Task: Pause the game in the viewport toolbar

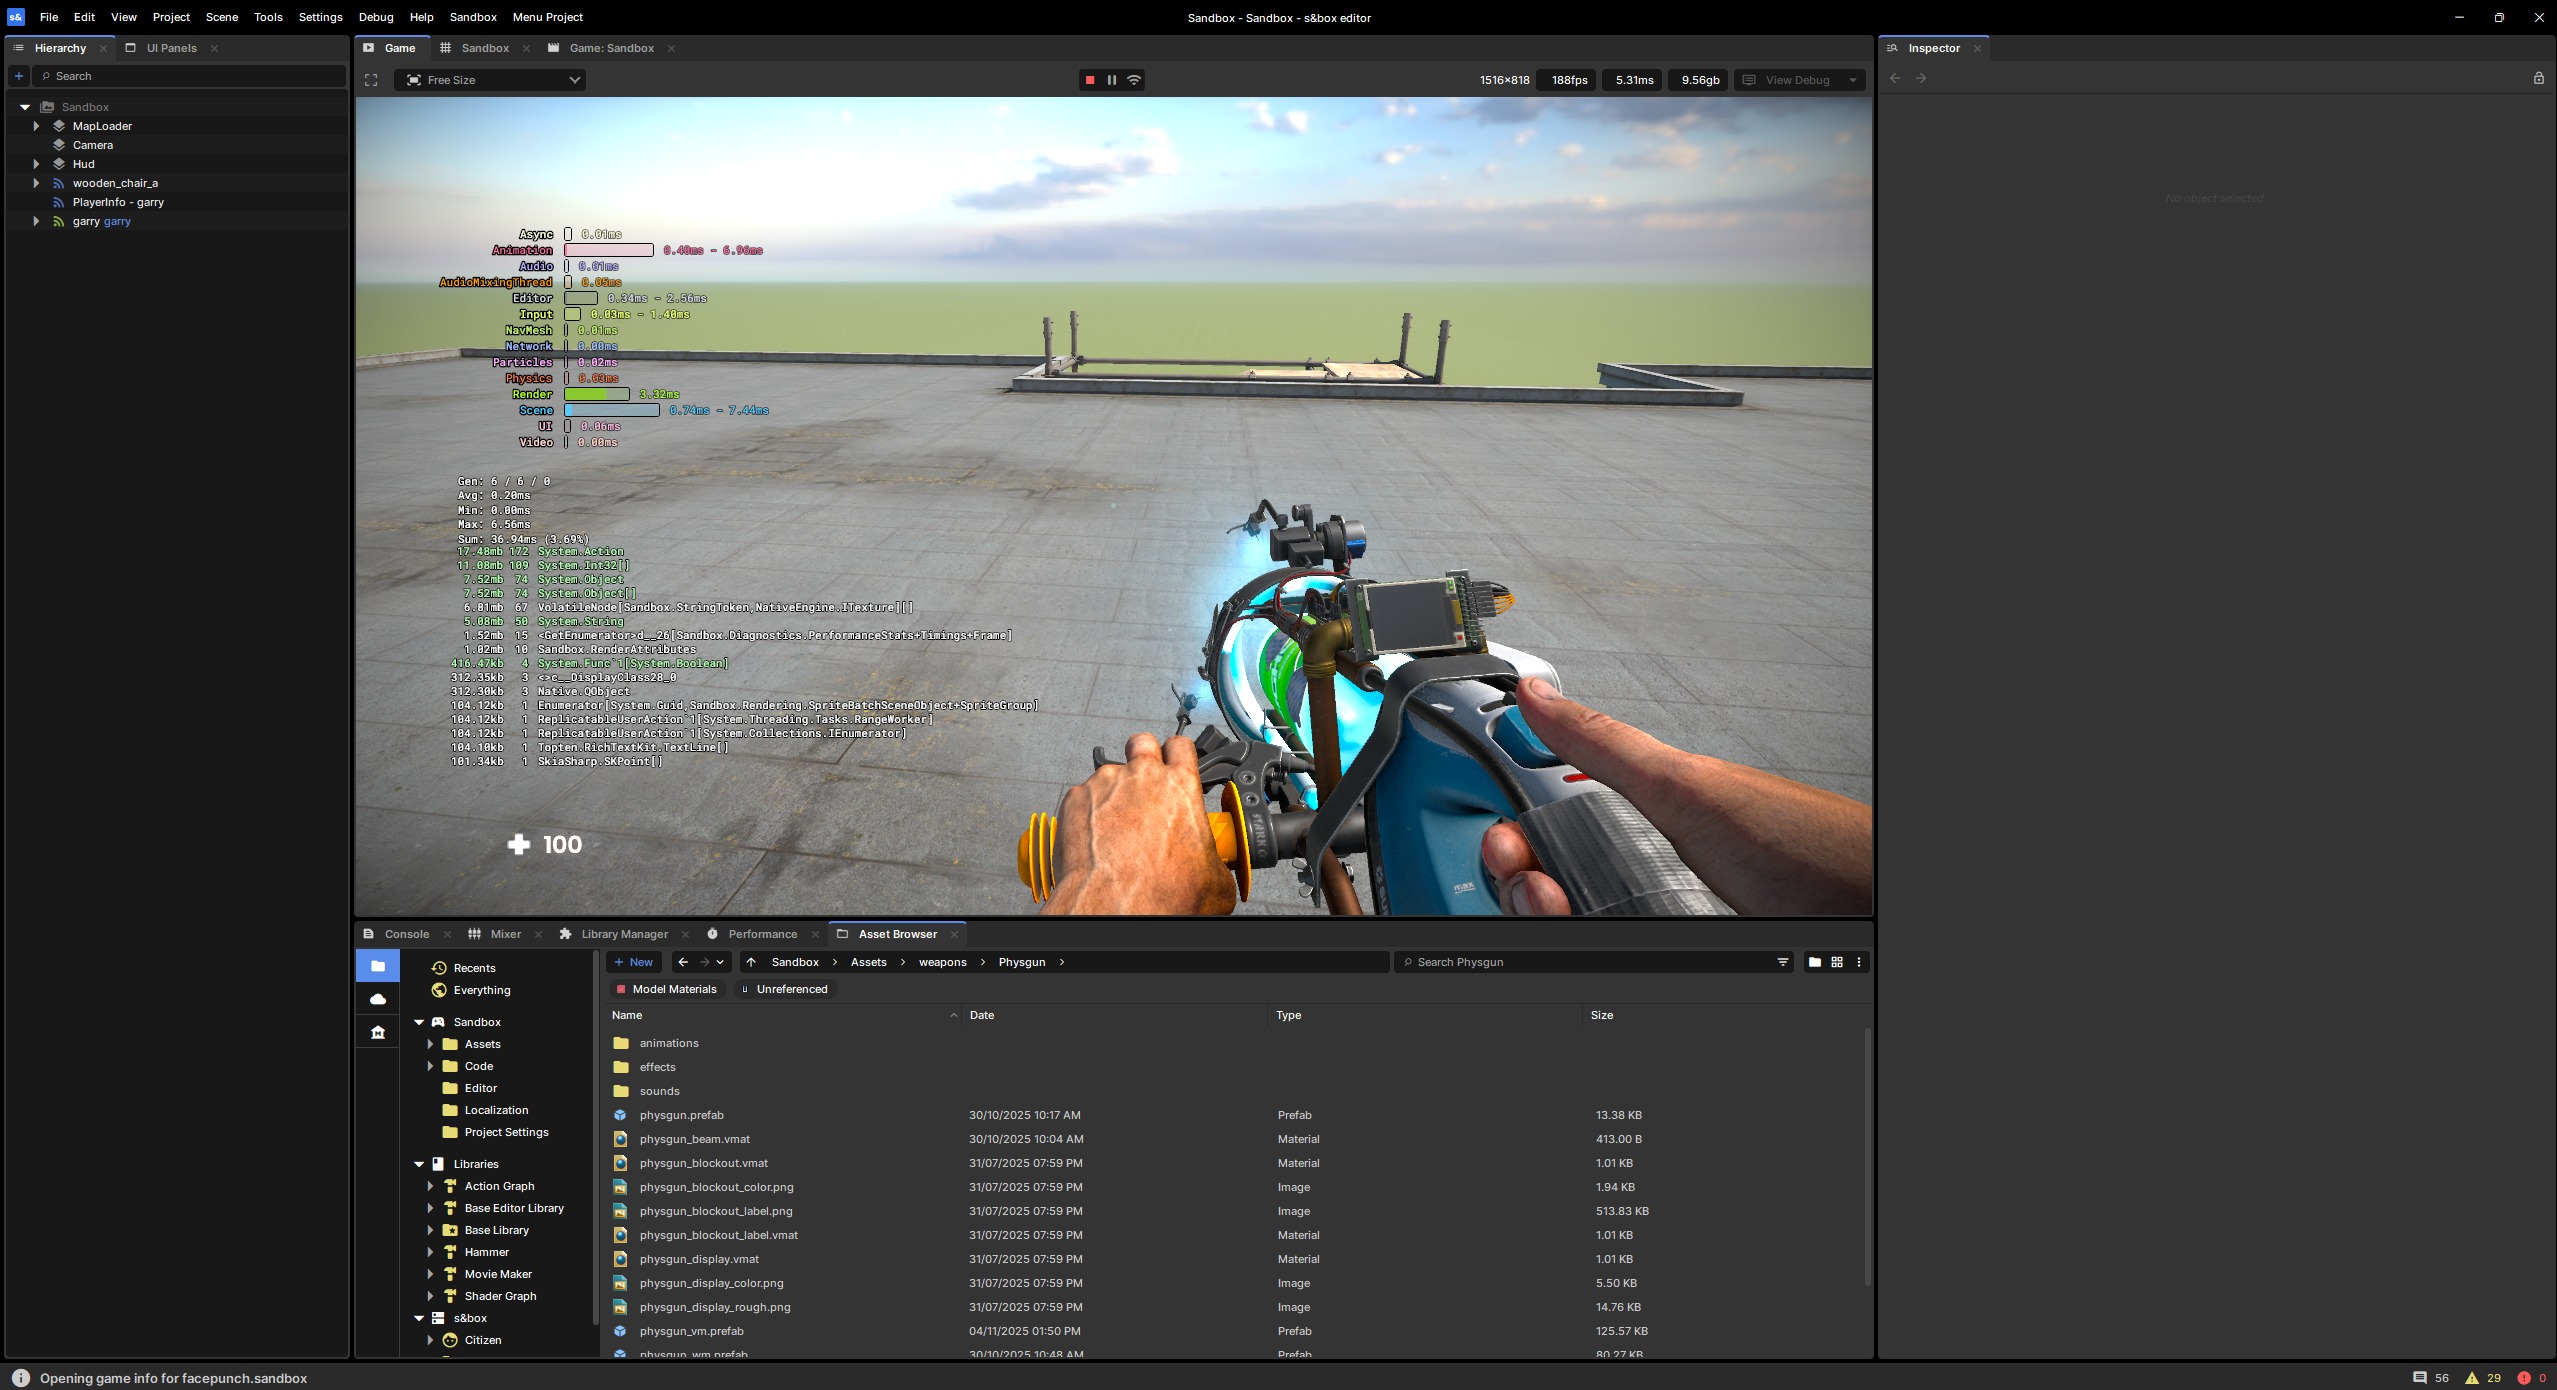Action: coord(1112,80)
